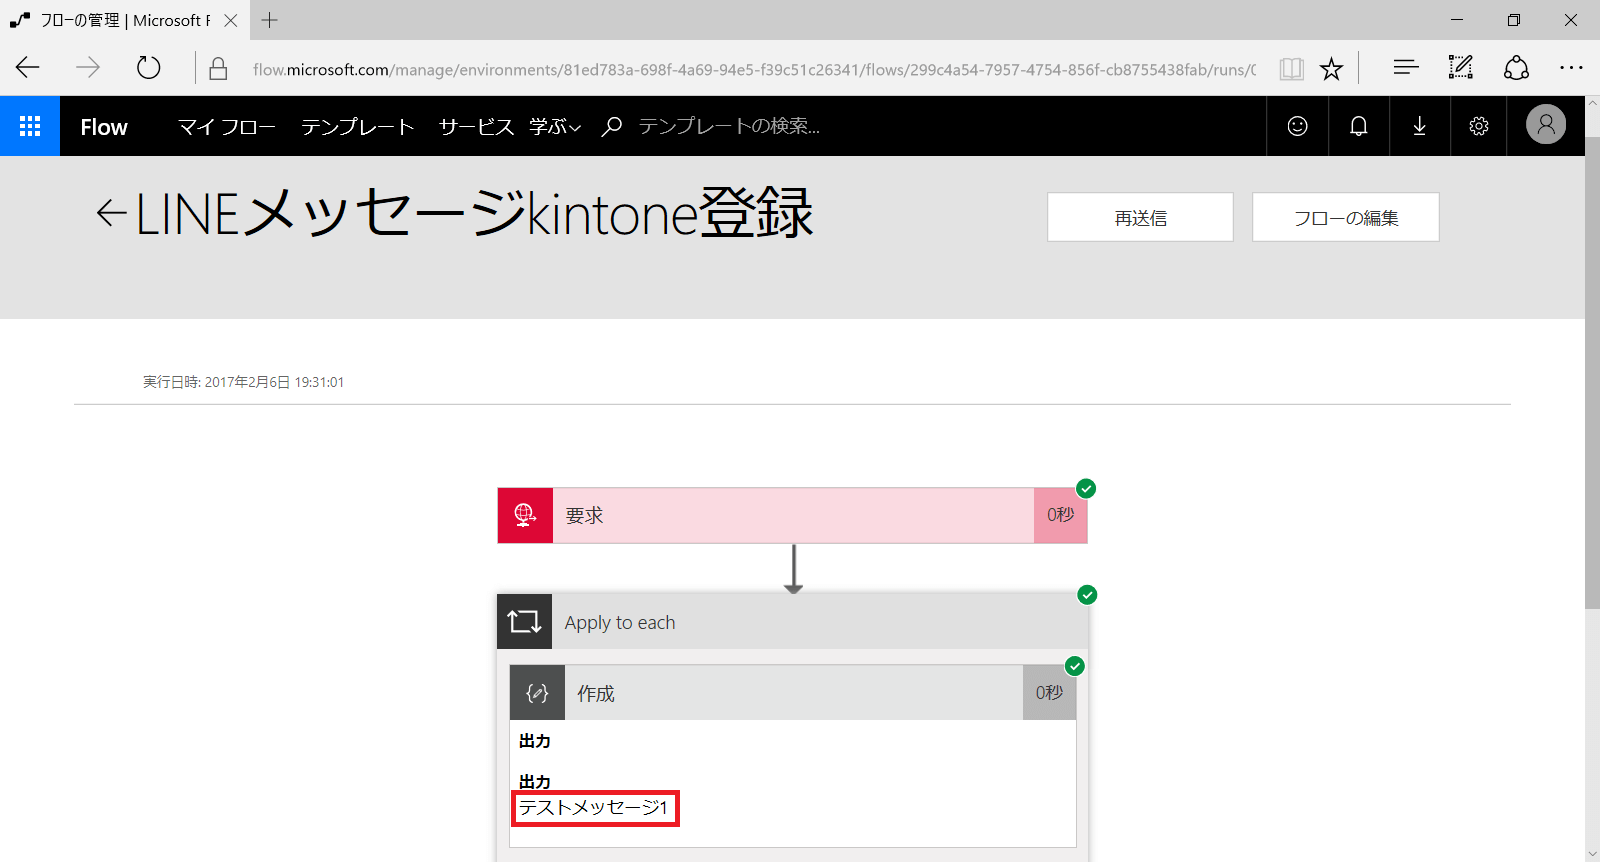Go back with the browser back arrow
The height and width of the screenshot is (862, 1600).
point(28,68)
